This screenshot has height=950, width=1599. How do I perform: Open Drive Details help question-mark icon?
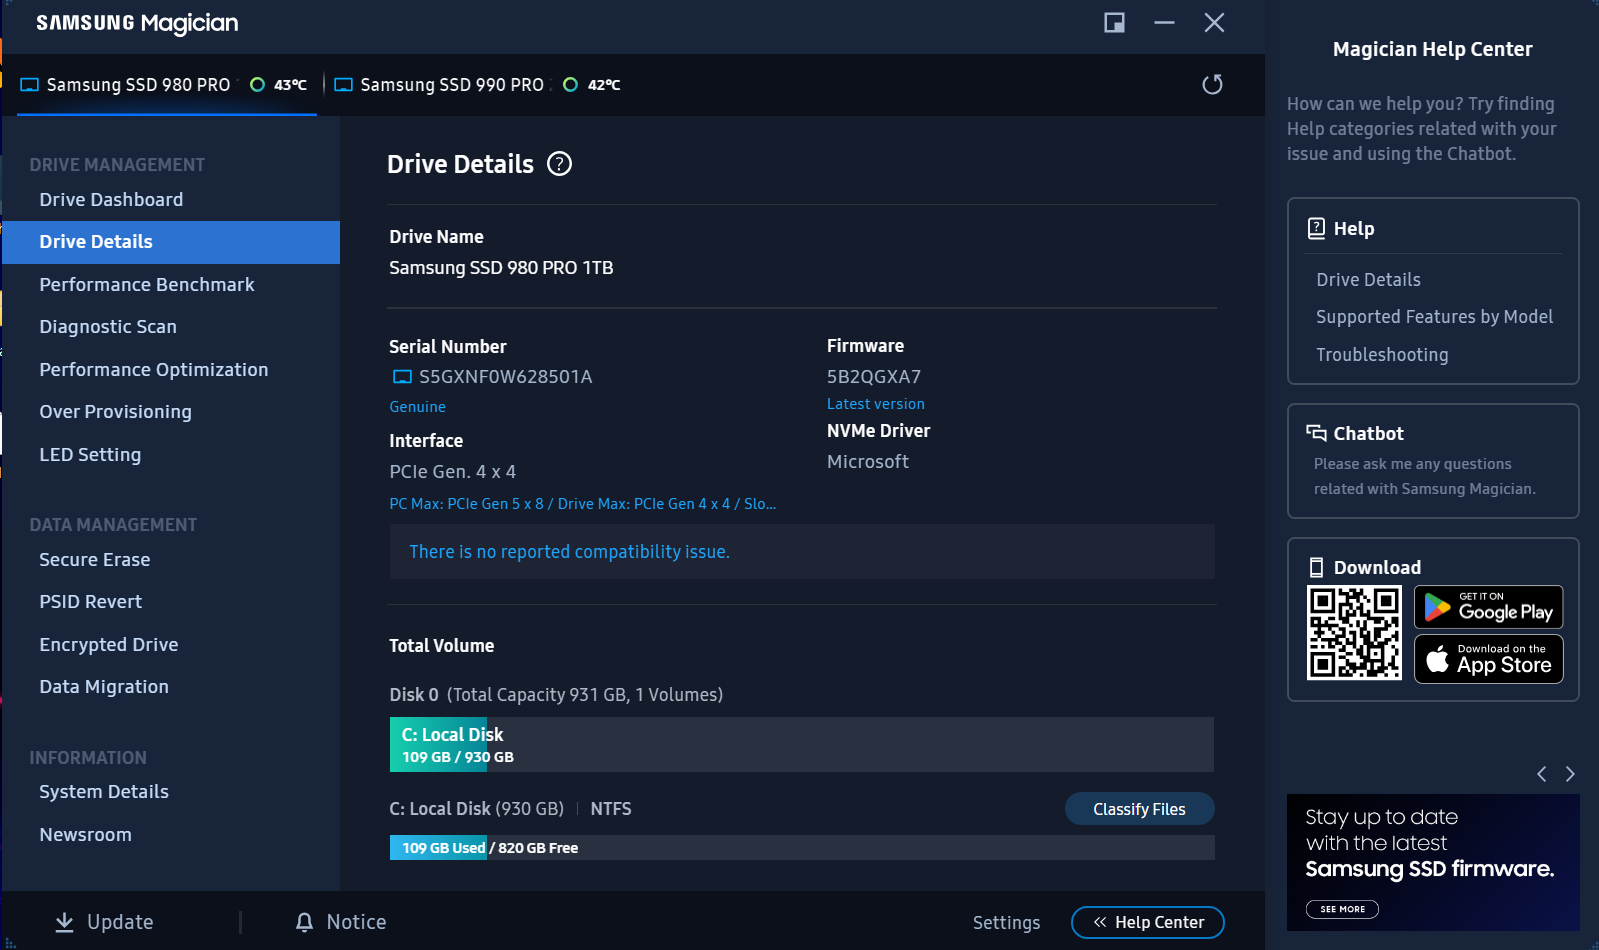pyautogui.click(x=560, y=164)
